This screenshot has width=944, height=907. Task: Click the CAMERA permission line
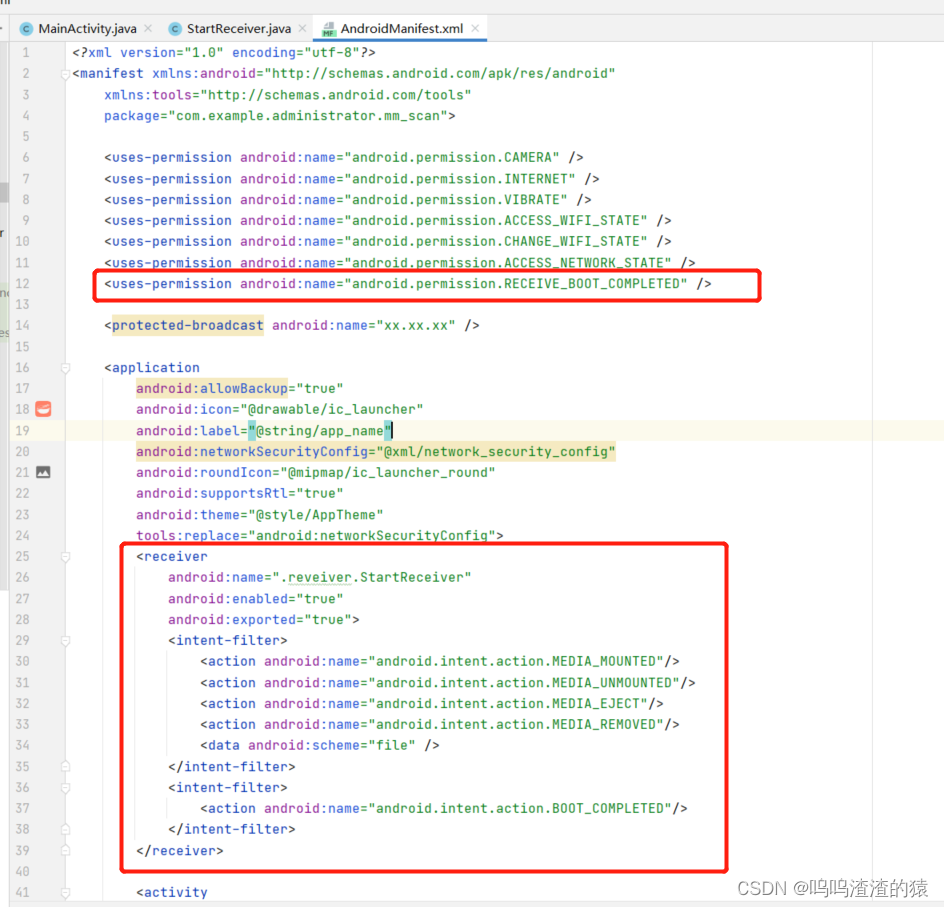[x=344, y=158]
